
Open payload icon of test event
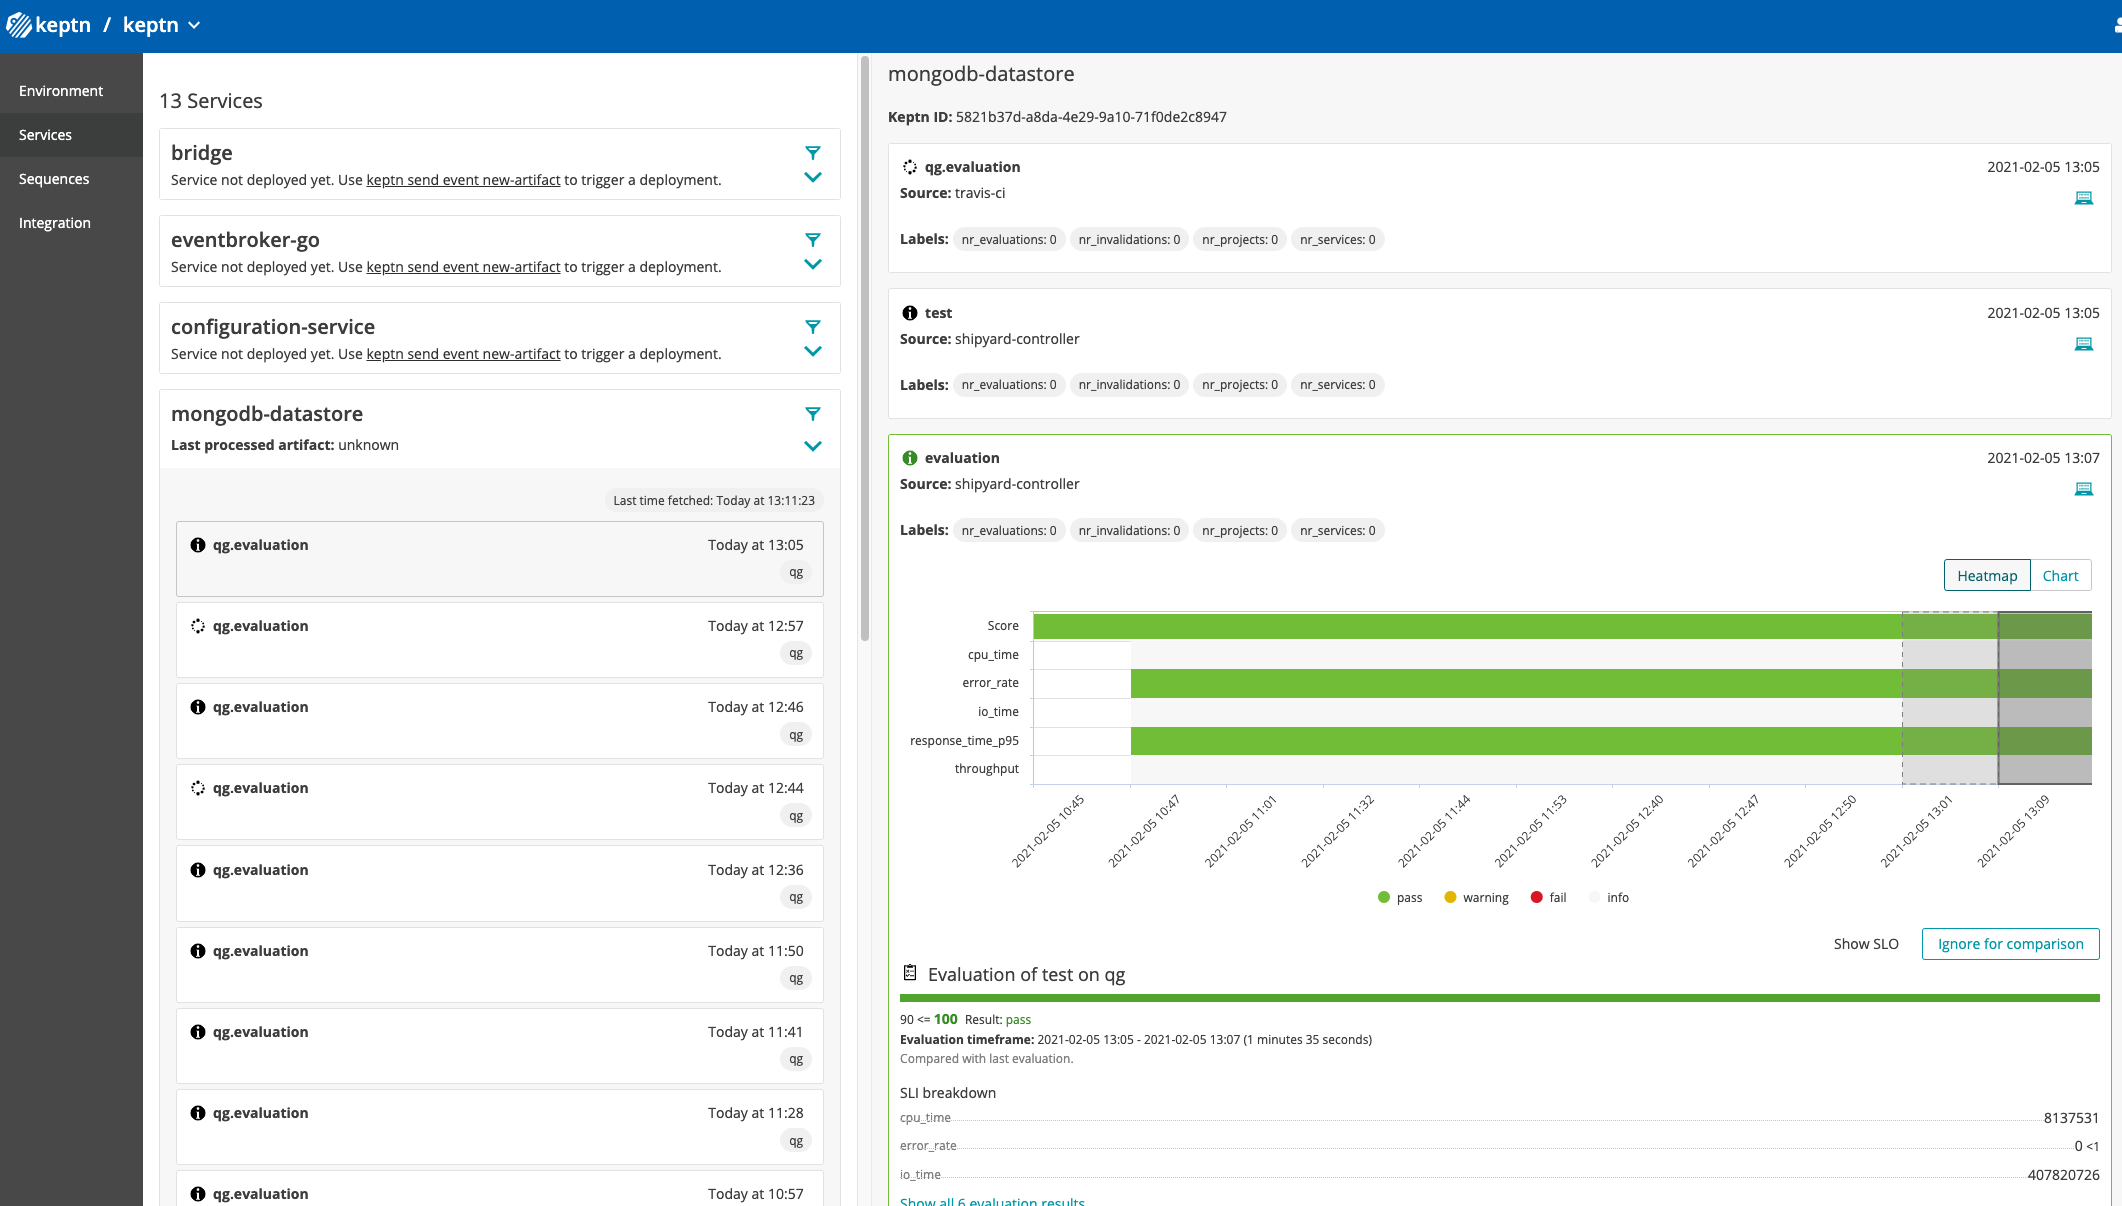[x=2083, y=344]
